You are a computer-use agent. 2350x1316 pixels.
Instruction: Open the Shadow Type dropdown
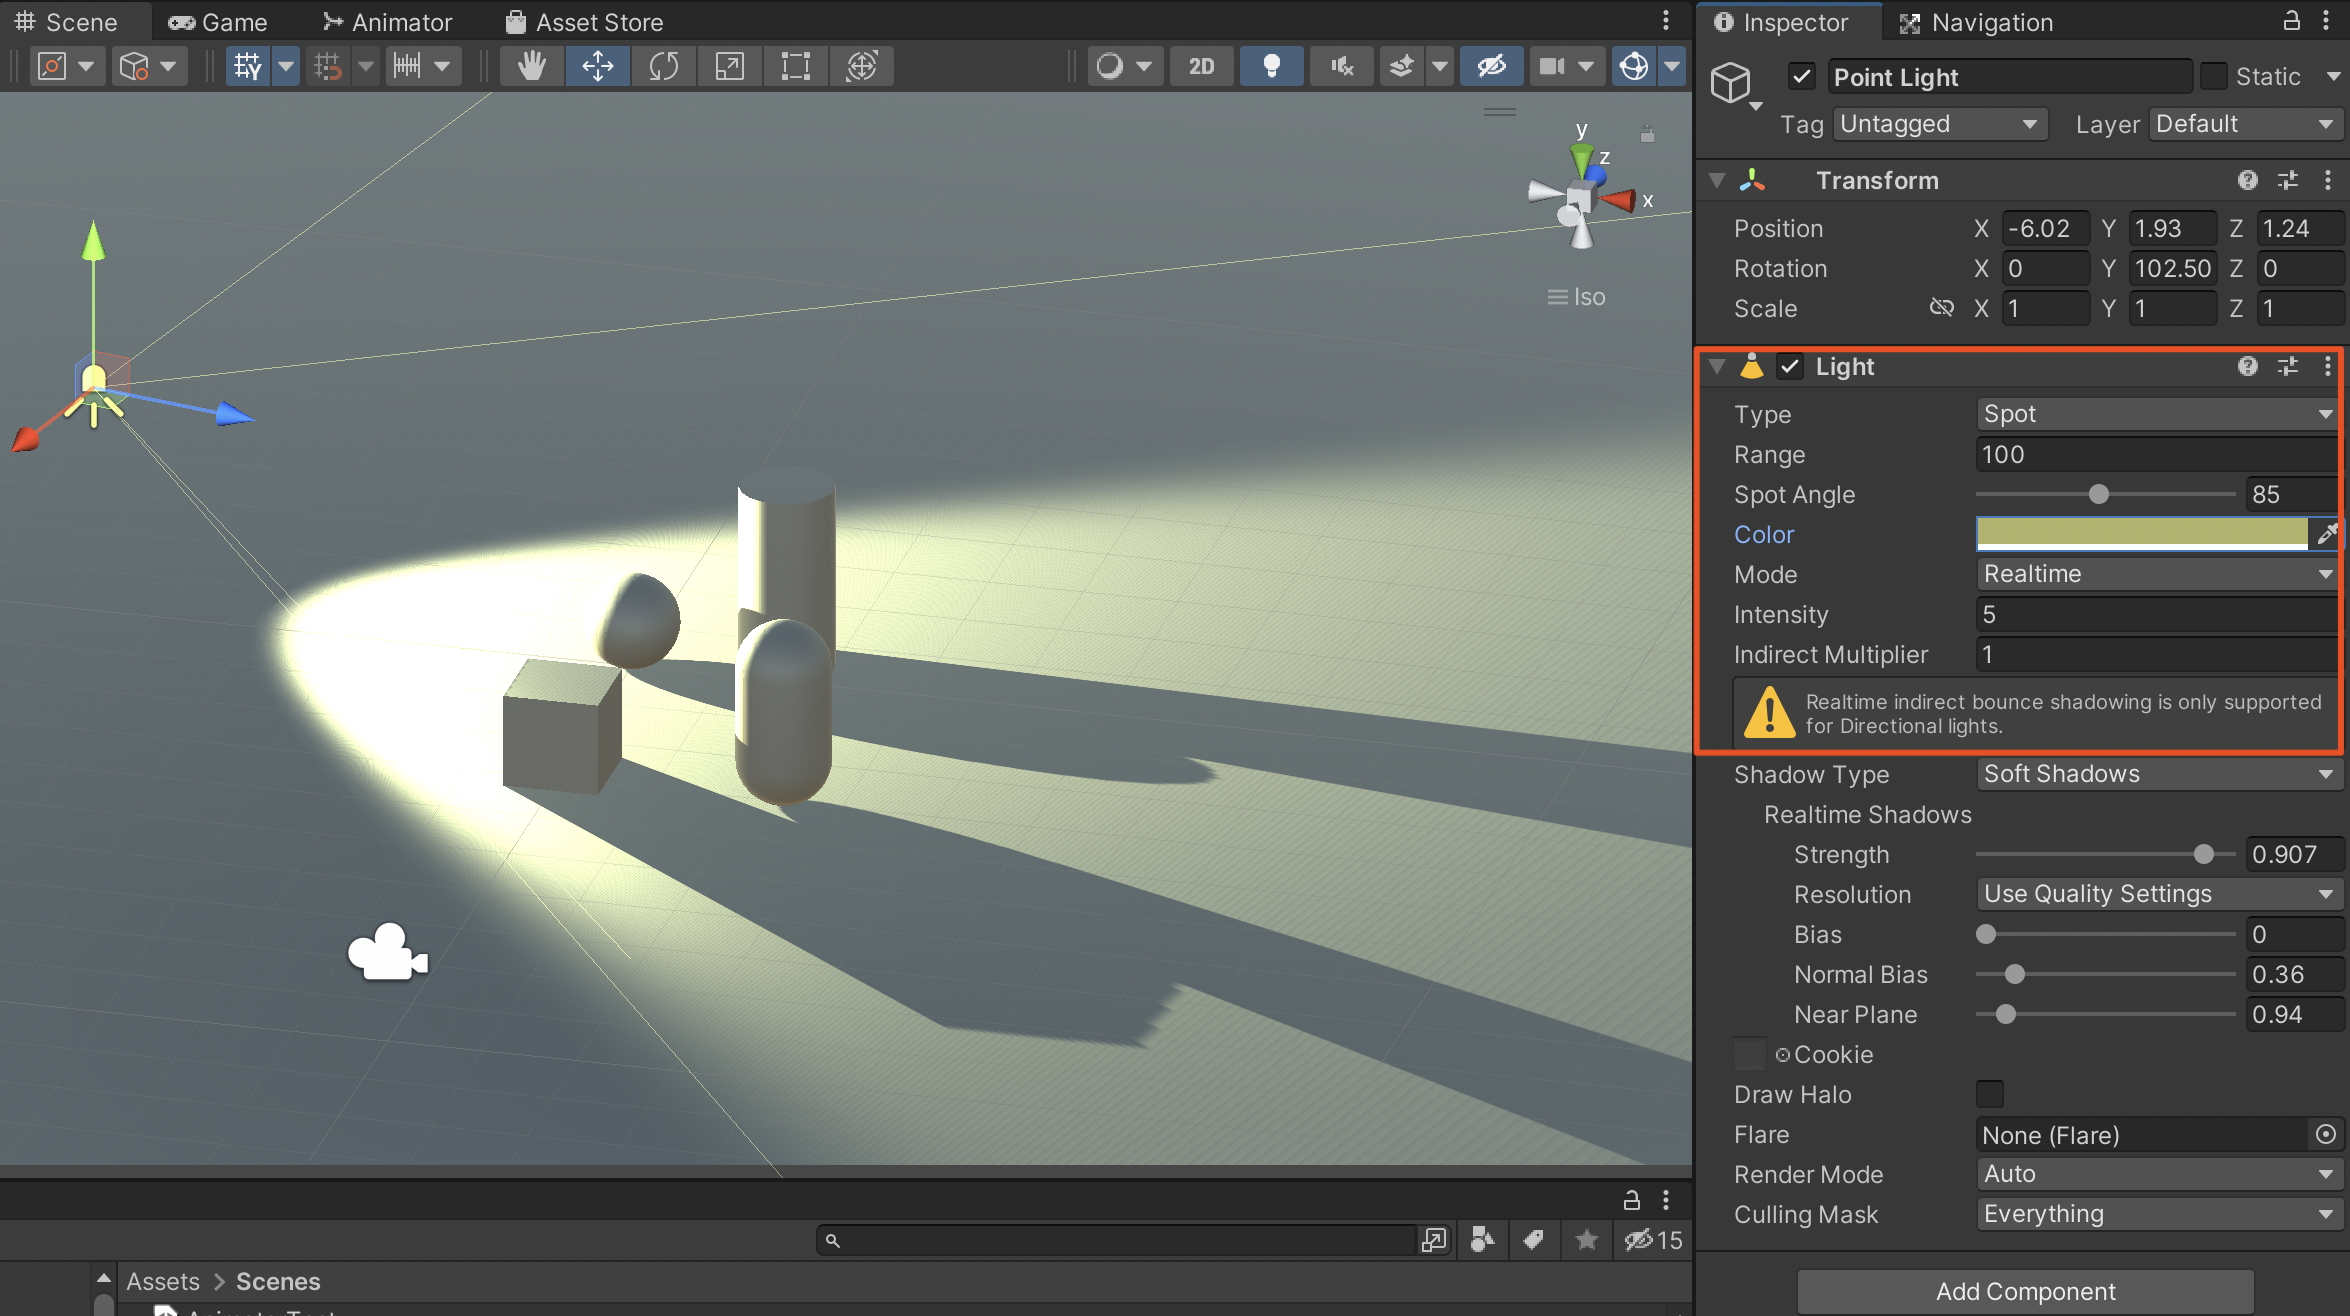coord(2155,774)
